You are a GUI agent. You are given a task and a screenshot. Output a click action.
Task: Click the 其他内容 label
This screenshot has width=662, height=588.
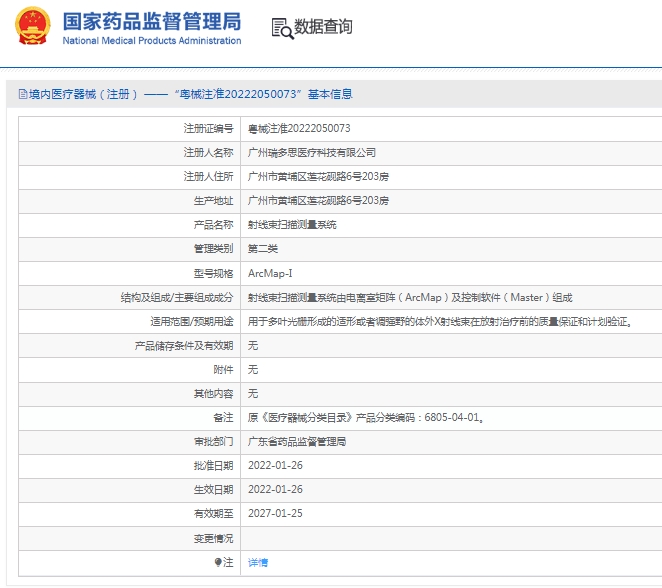[214, 394]
